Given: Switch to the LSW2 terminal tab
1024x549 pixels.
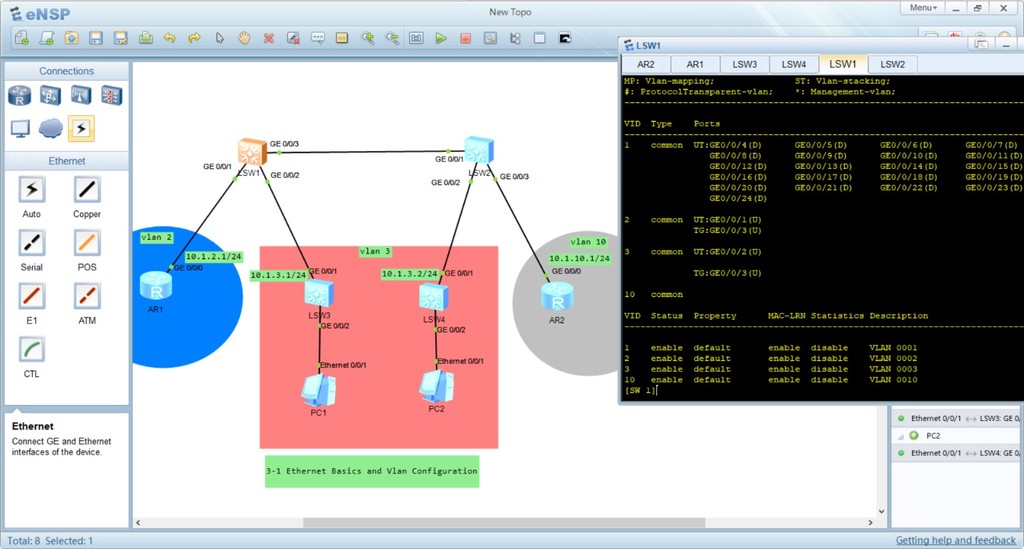Looking at the screenshot, I should coord(892,64).
